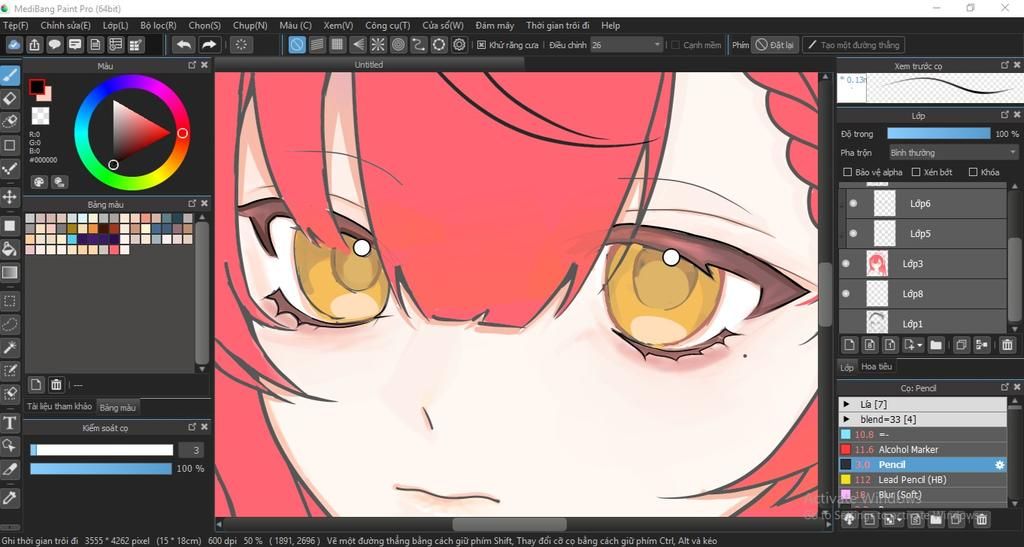Select the Gradient tool

click(10, 272)
